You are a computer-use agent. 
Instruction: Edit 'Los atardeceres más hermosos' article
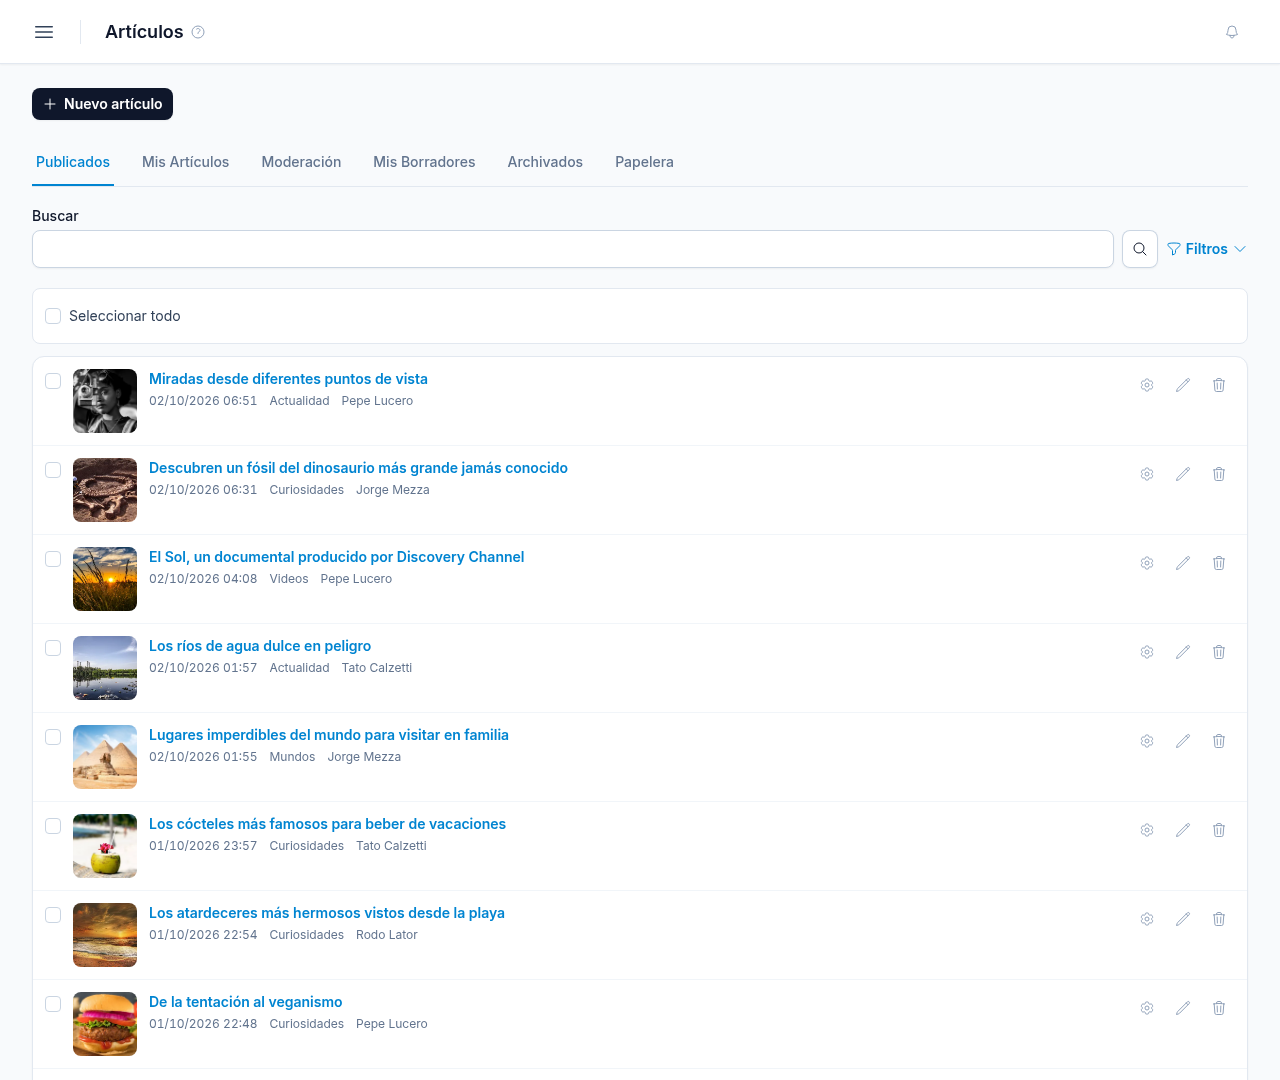tap(1183, 919)
